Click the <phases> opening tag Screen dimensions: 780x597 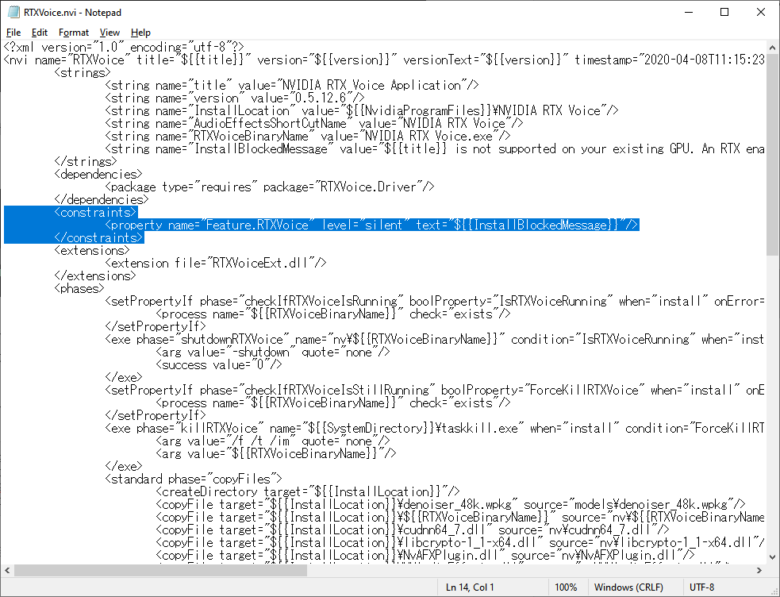click(79, 289)
